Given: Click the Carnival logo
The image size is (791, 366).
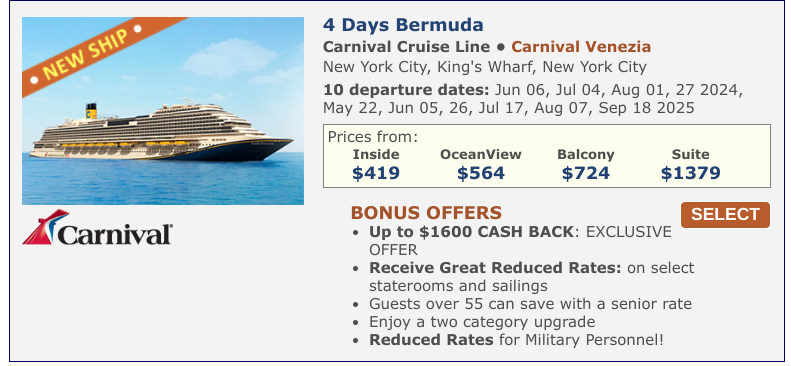Looking at the screenshot, I should click(97, 227).
